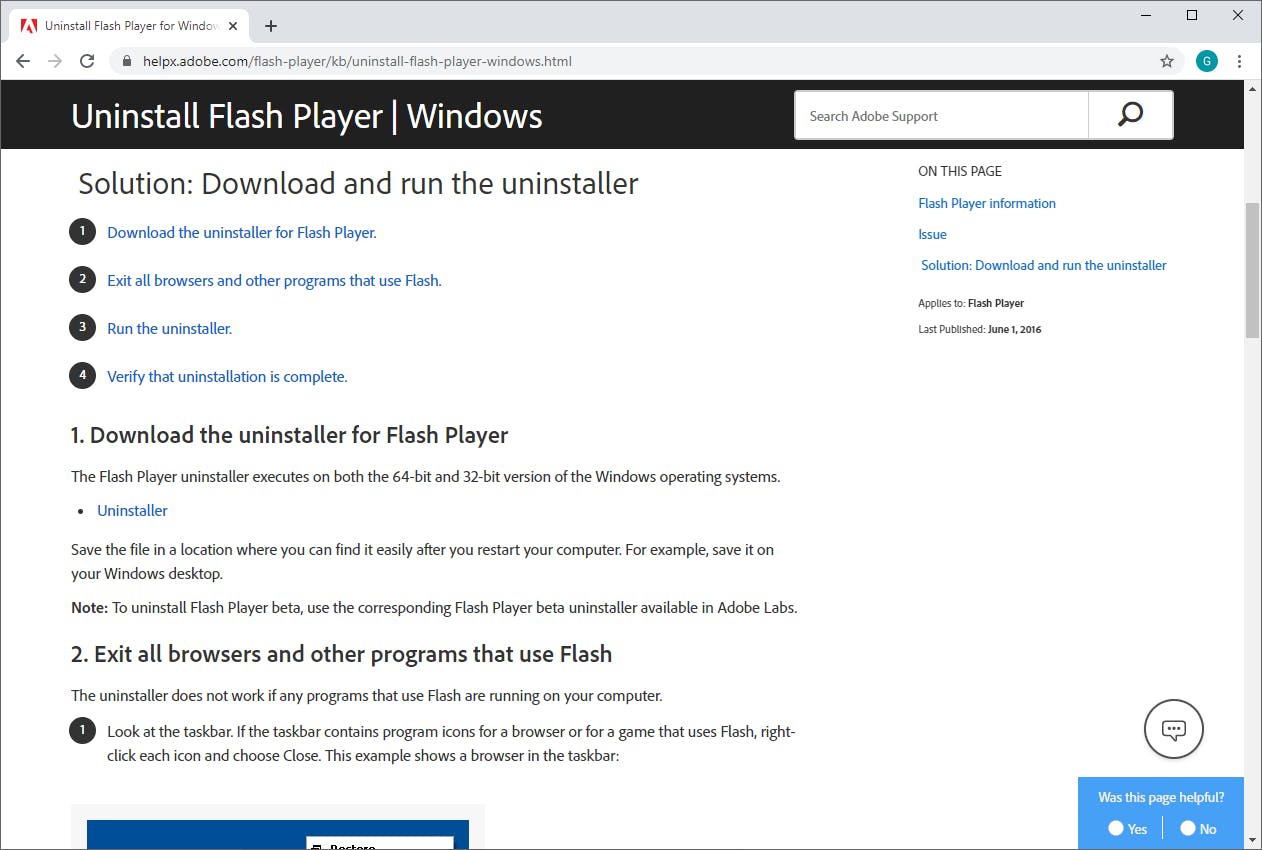Open the Google profile avatar G
Image resolution: width=1262 pixels, height=850 pixels.
pyautogui.click(x=1206, y=61)
